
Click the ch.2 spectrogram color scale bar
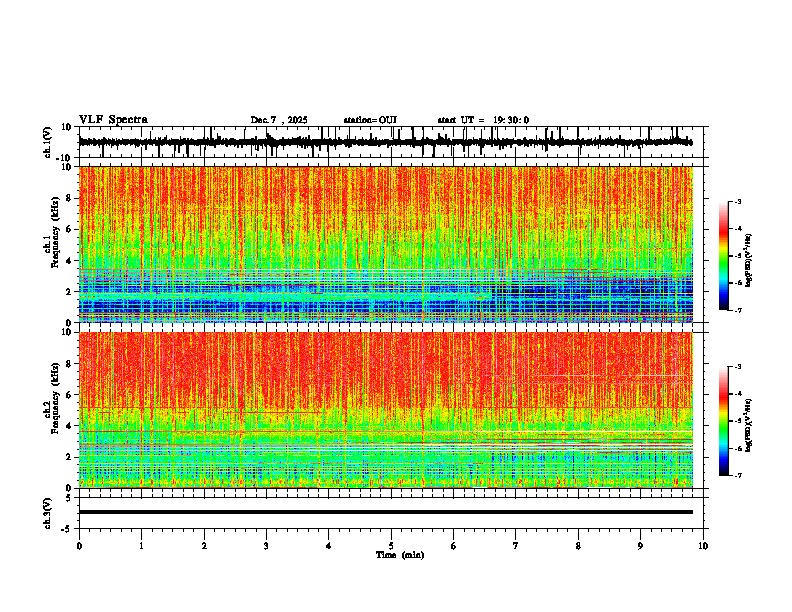(724, 421)
